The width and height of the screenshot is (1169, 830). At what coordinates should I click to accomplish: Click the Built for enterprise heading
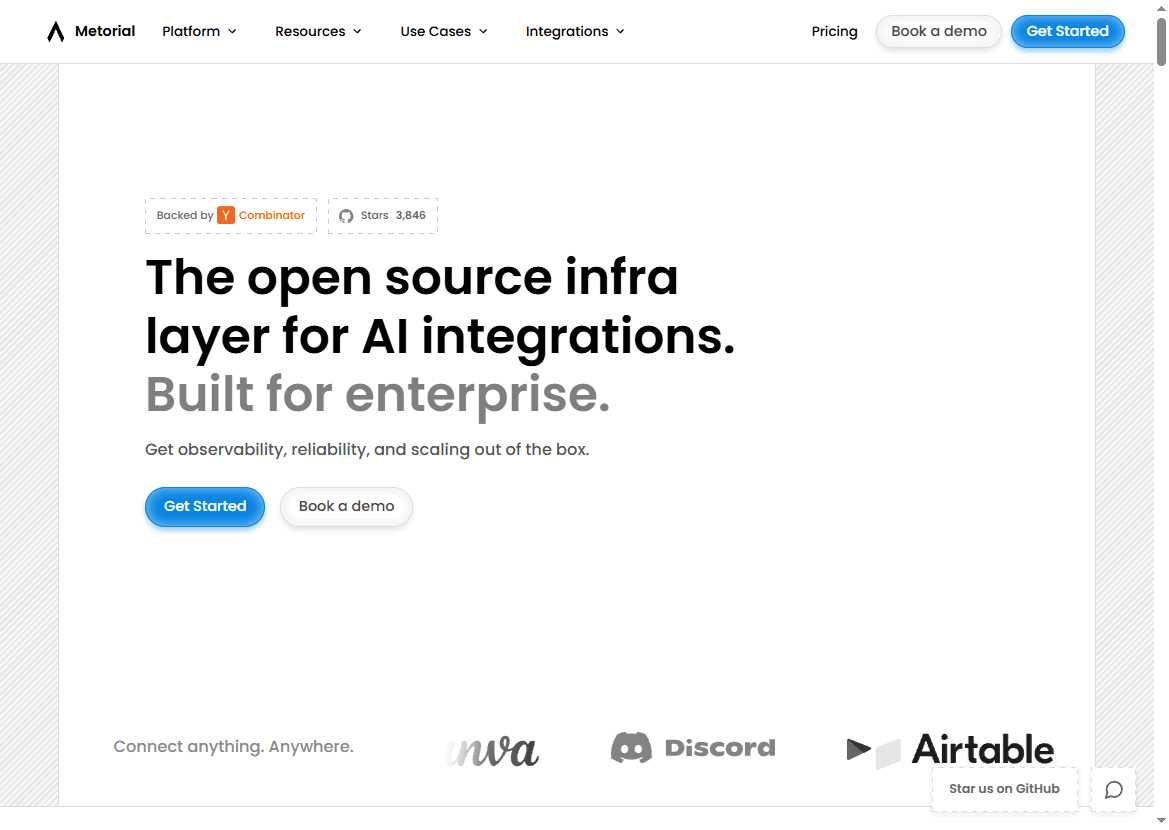377,394
